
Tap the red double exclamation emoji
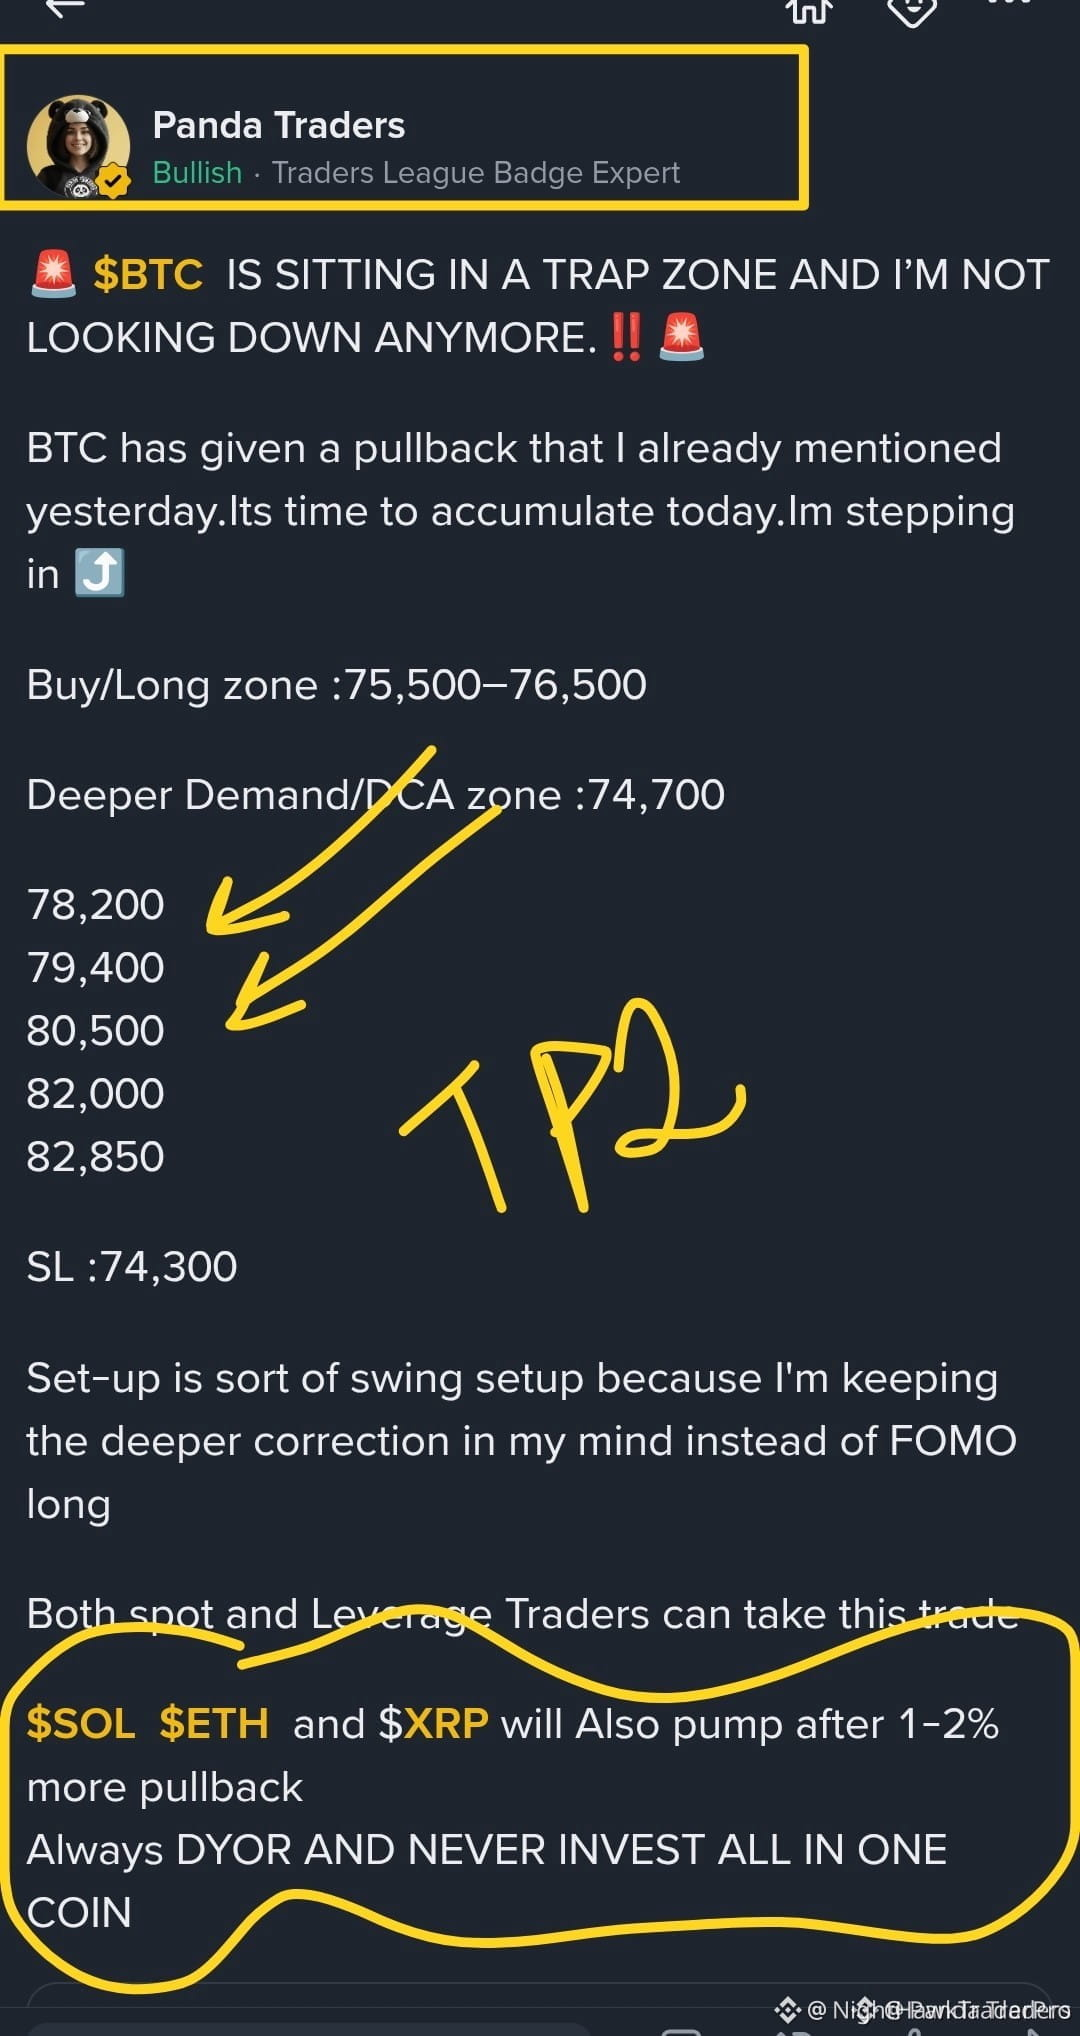click(x=626, y=337)
